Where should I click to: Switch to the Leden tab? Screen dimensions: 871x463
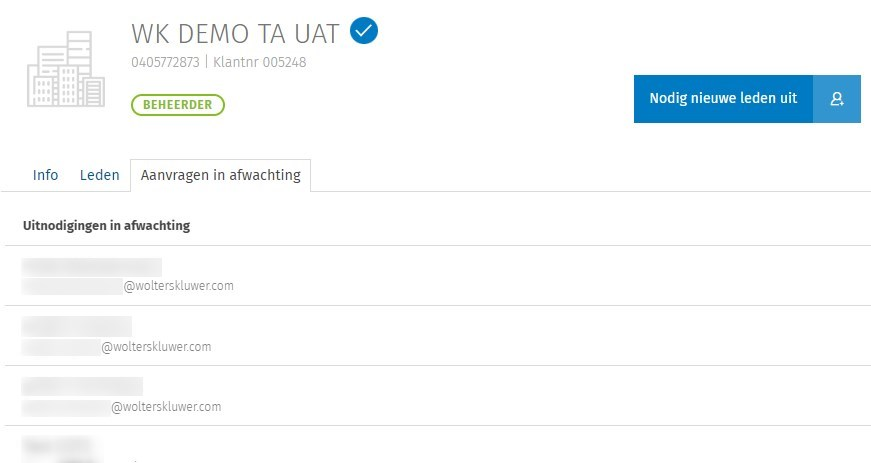coord(99,175)
